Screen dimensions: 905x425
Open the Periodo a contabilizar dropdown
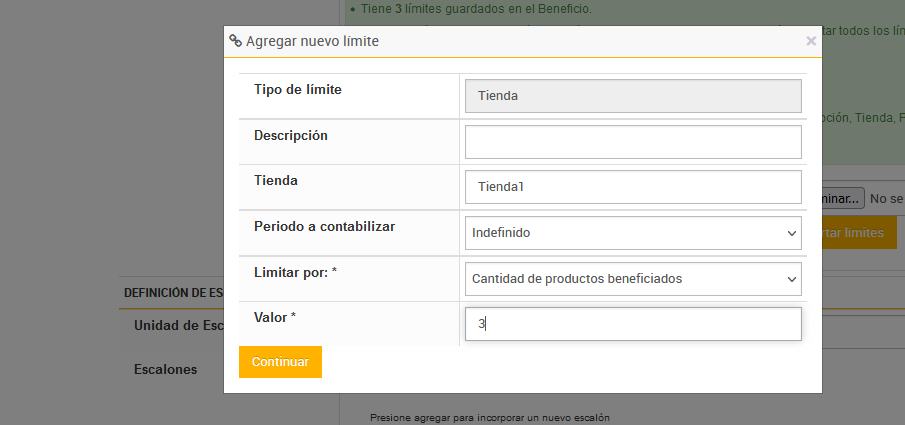[633, 233]
